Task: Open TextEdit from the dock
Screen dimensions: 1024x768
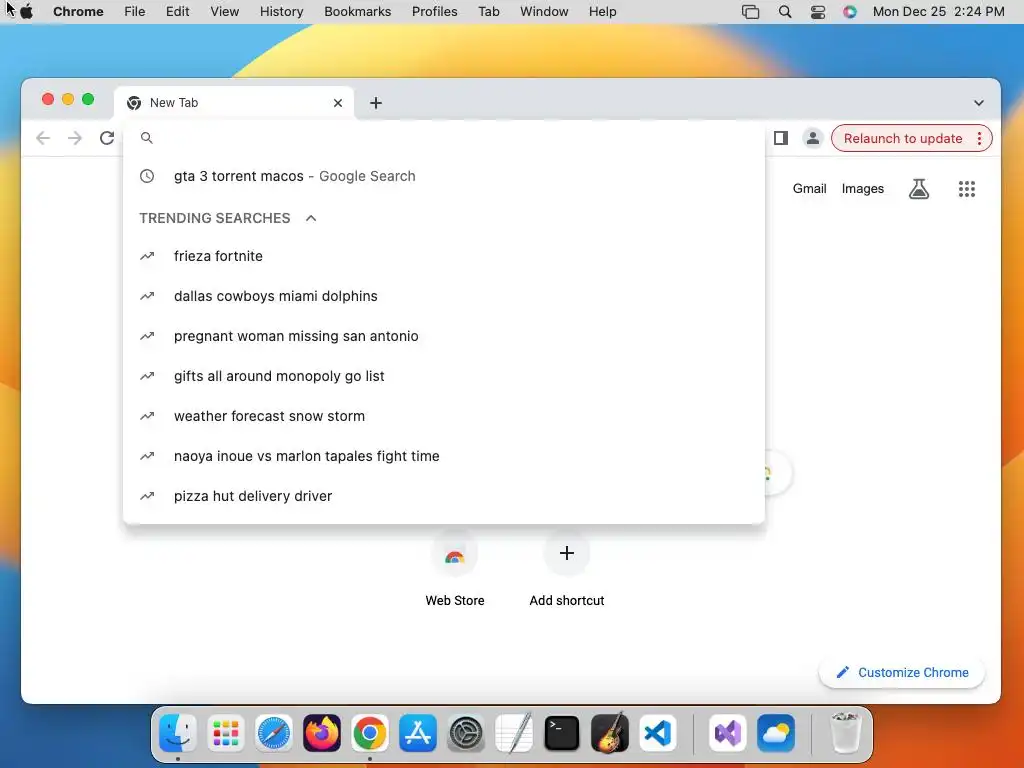Action: 514,733
